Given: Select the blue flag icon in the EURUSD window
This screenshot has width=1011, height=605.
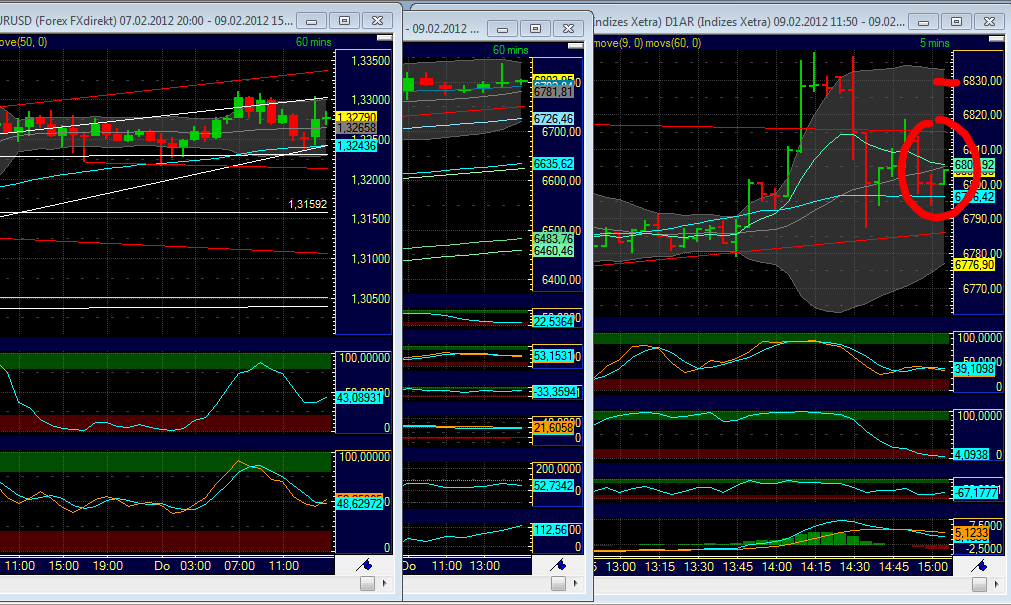Looking at the screenshot, I should (x=365, y=565).
